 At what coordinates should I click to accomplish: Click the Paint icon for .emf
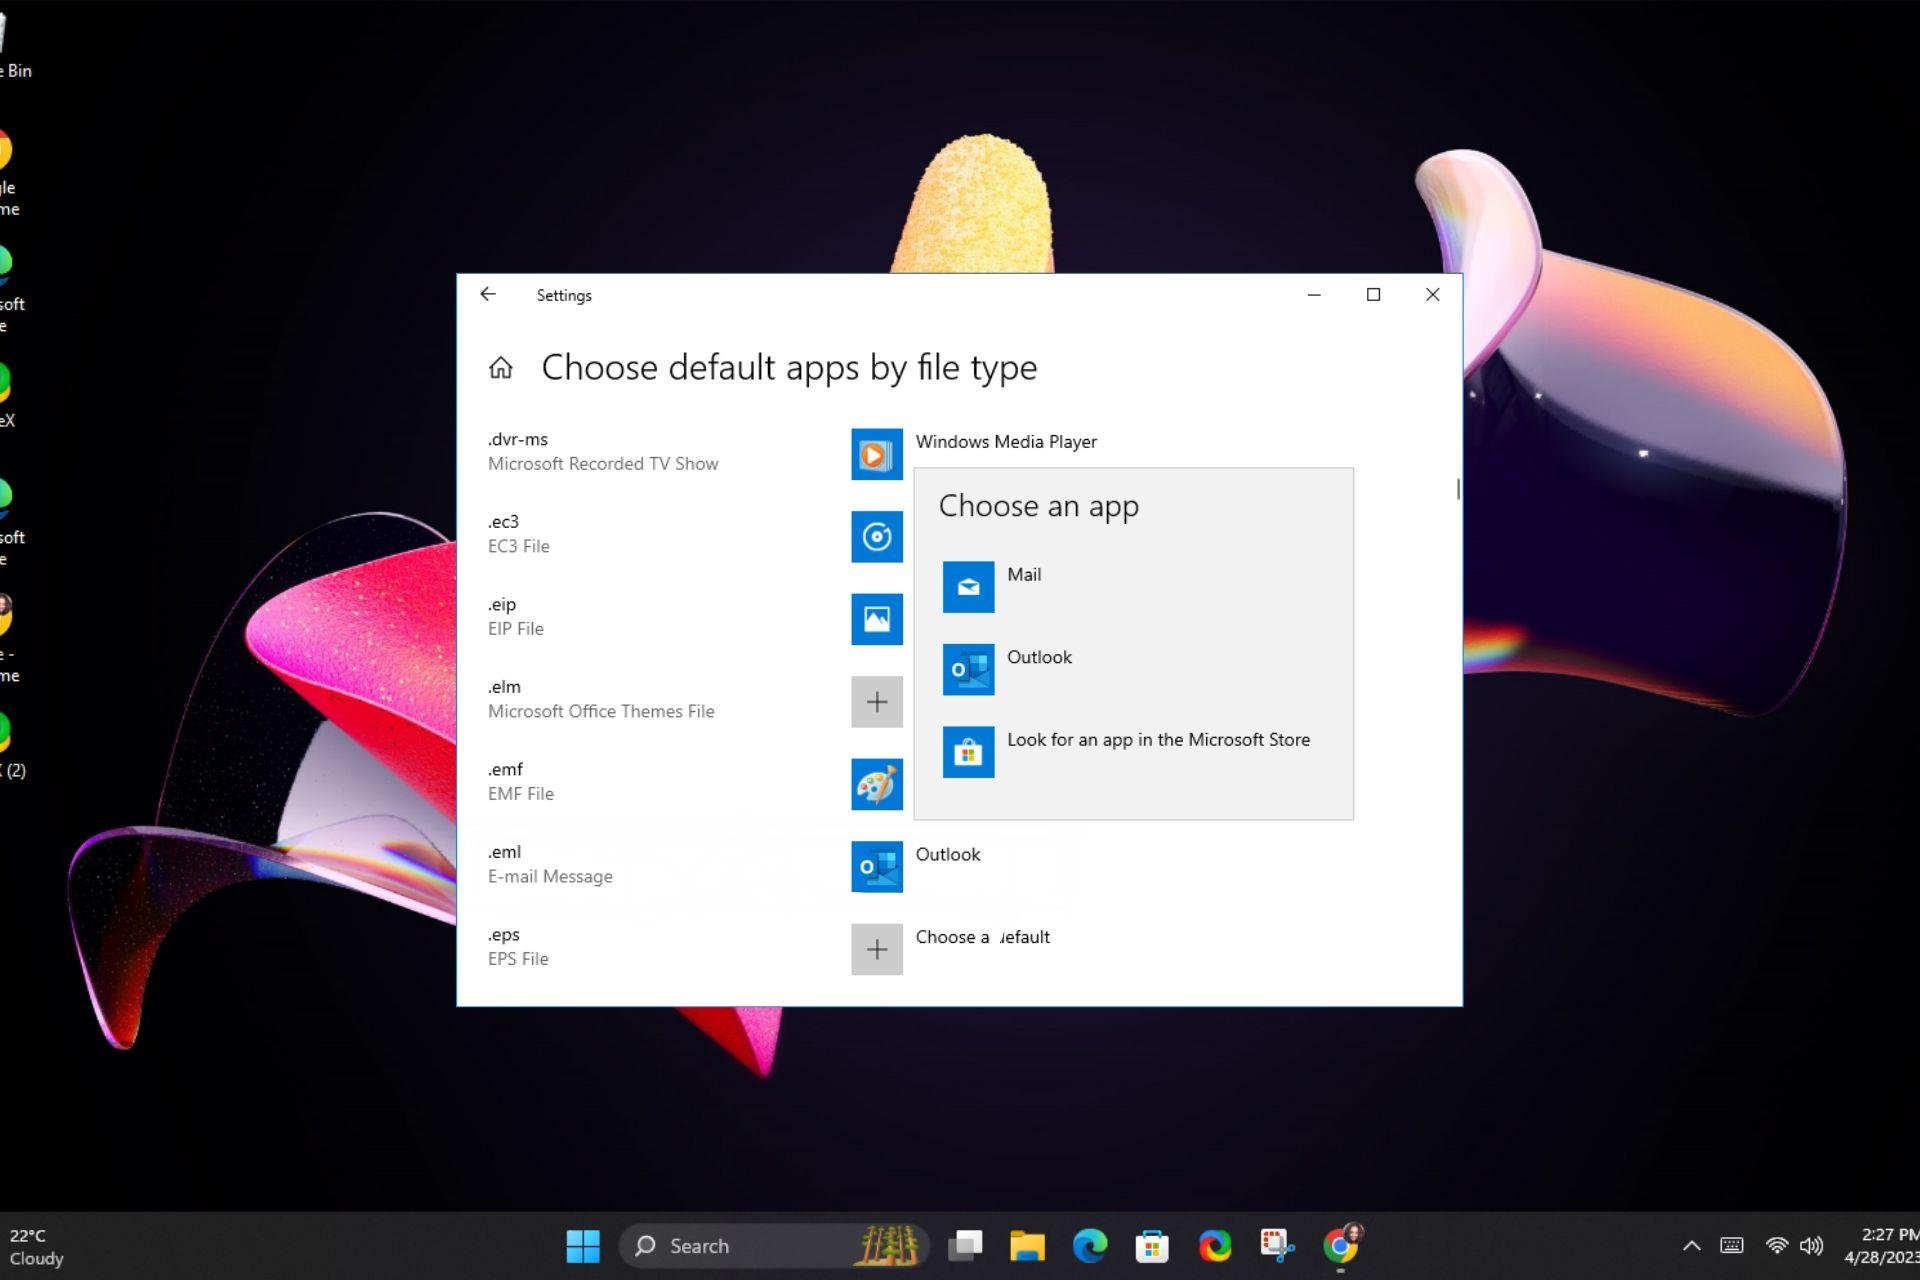(876, 784)
